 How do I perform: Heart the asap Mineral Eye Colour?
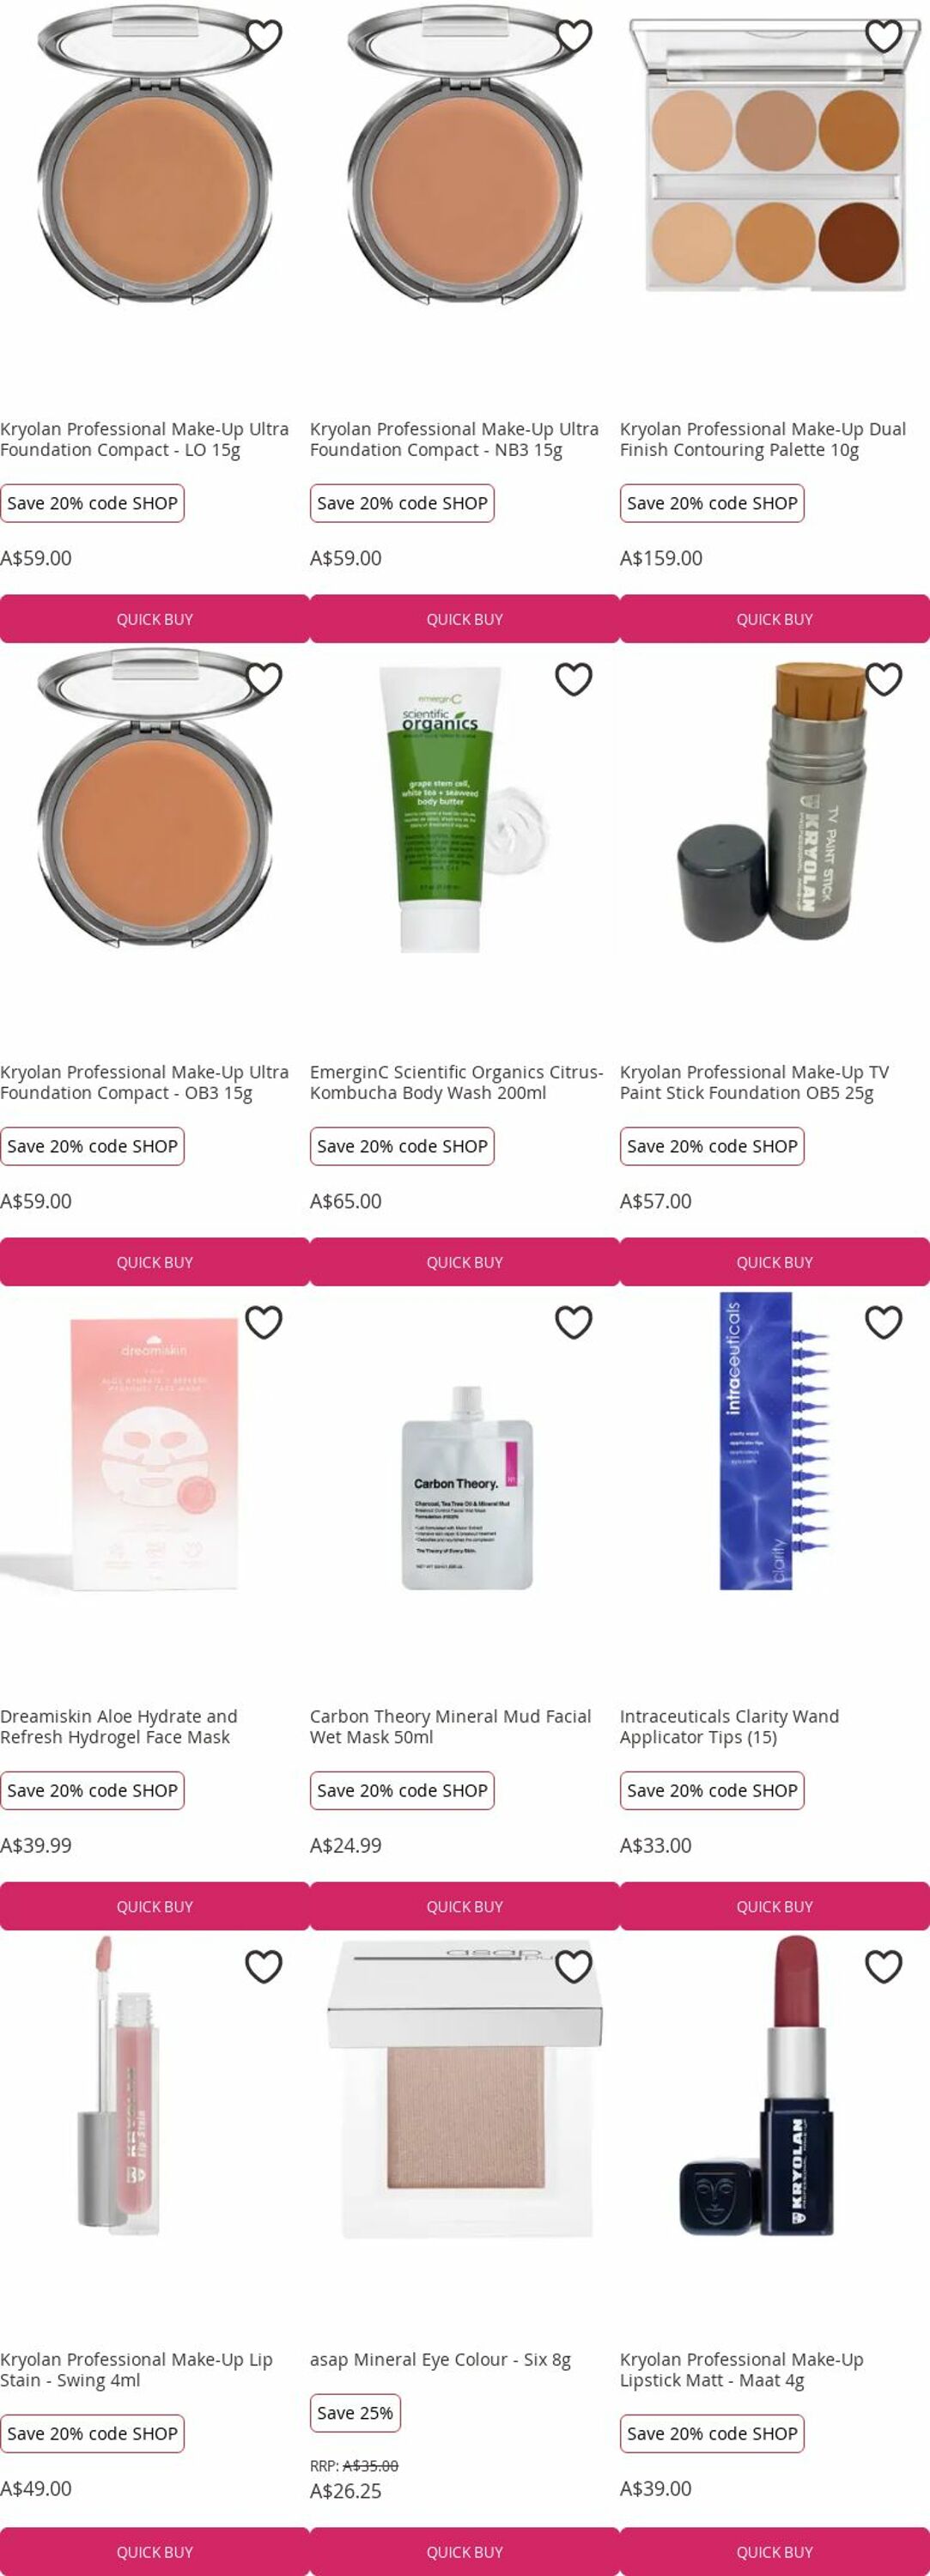[x=574, y=1966]
